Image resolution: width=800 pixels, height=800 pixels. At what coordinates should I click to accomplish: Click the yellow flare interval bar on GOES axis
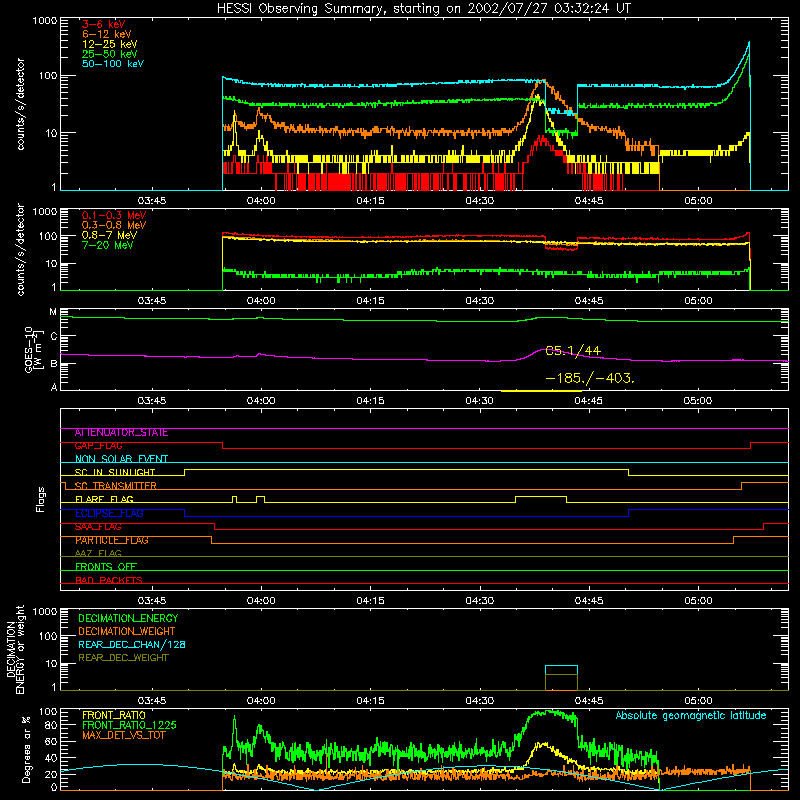click(541, 391)
